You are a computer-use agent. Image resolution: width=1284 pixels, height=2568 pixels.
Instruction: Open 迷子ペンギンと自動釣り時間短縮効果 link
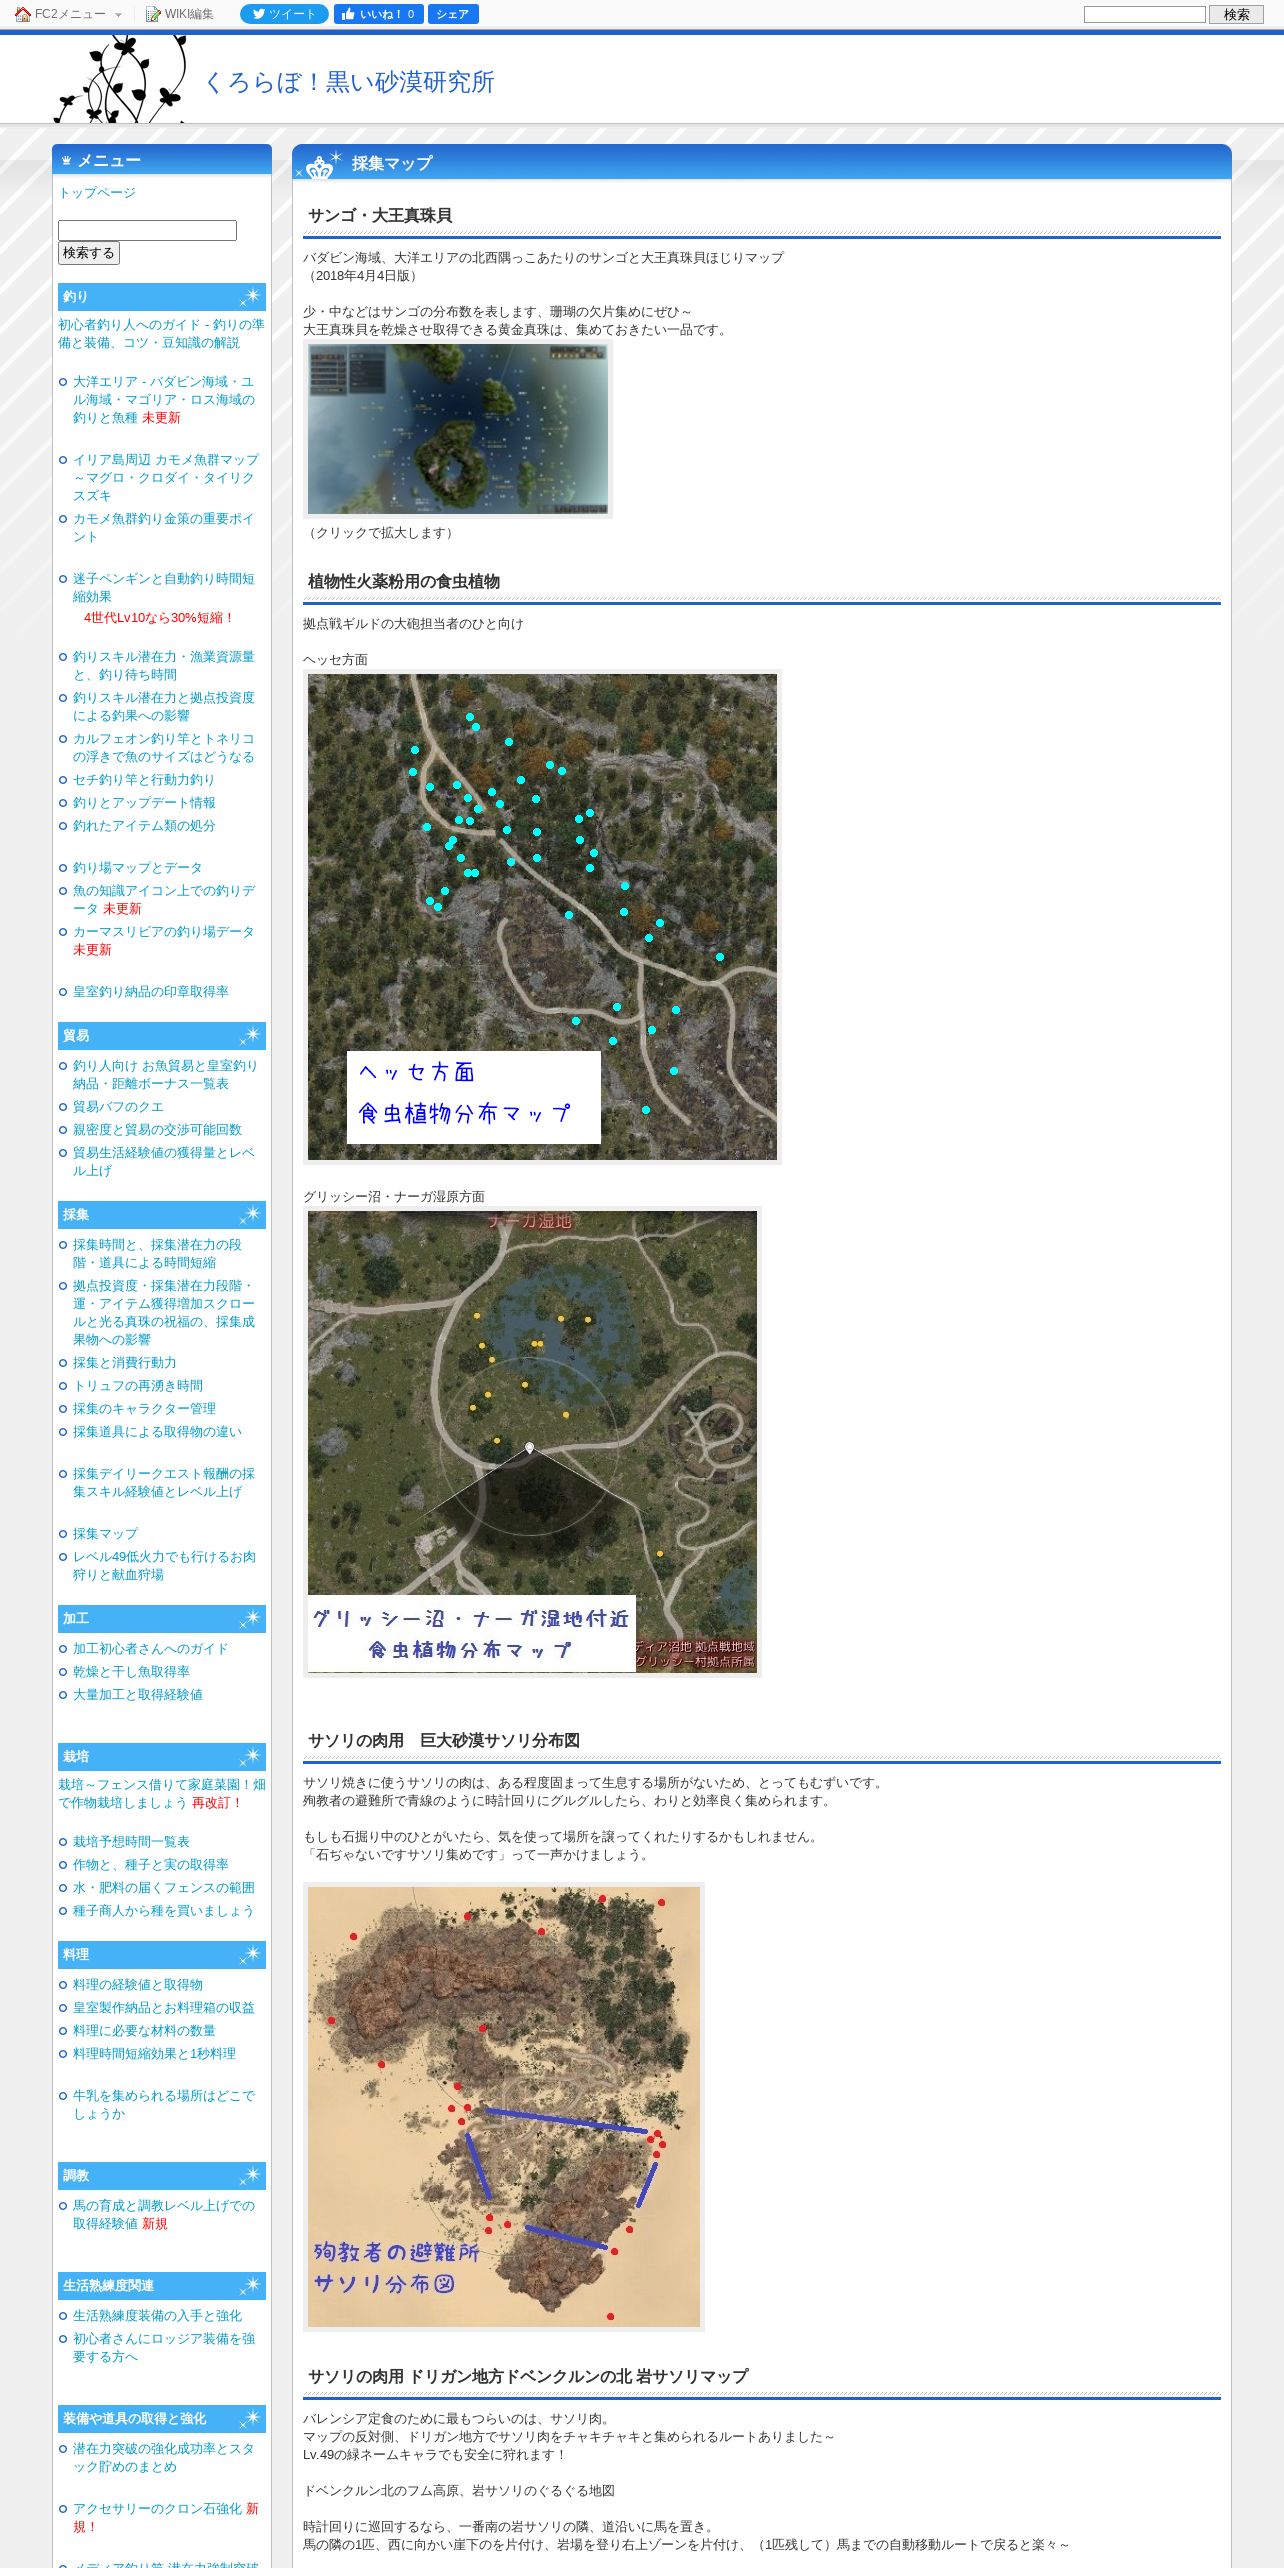[164, 587]
